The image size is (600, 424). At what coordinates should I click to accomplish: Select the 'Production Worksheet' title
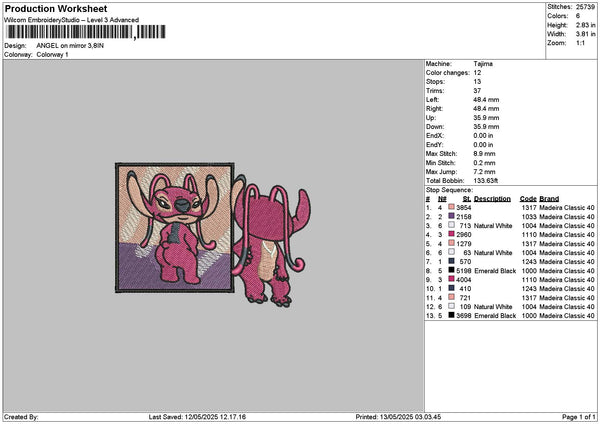coord(56,9)
